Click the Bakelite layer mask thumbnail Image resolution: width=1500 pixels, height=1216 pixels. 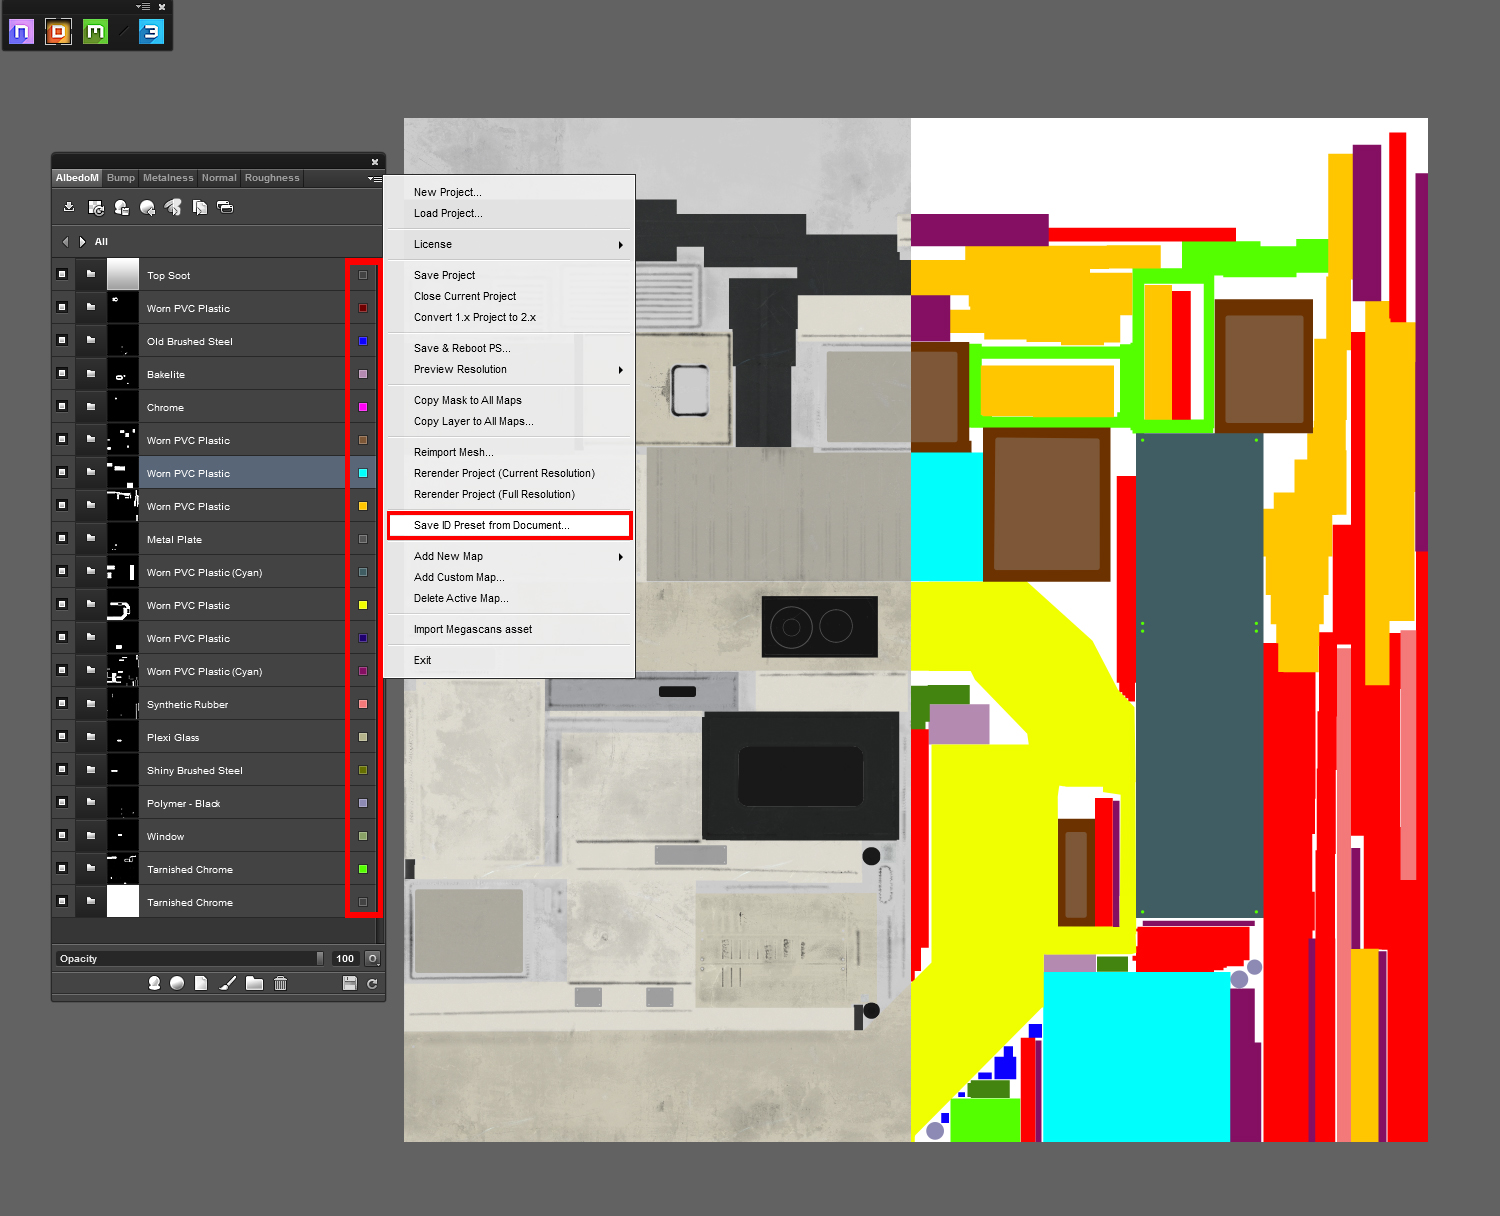tap(123, 375)
